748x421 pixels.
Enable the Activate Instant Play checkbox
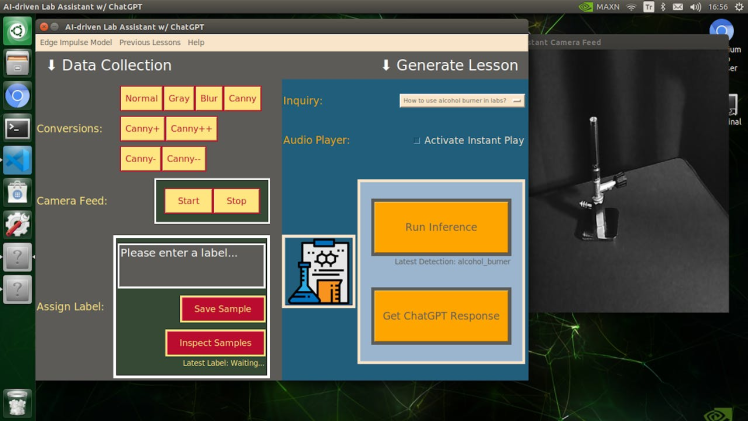pyautogui.click(x=416, y=141)
